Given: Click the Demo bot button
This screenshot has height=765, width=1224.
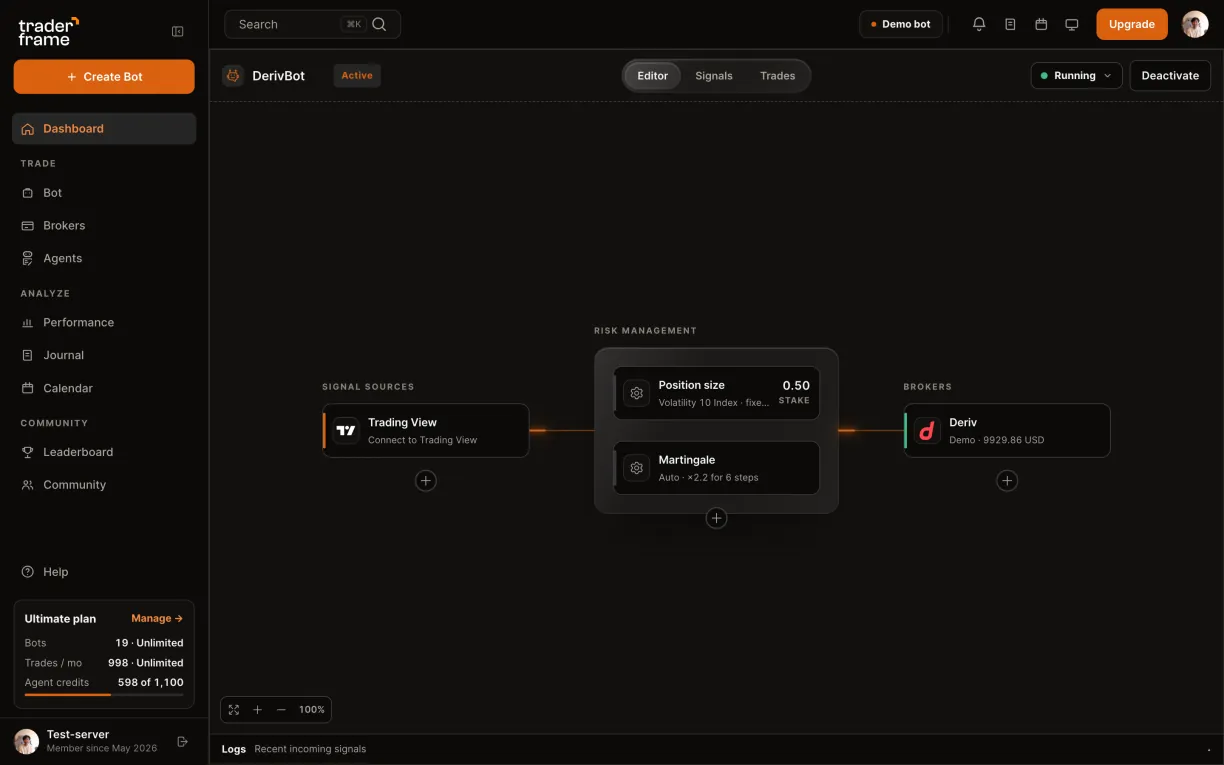Looking at the screenshot, I should (x=900, y=24).
